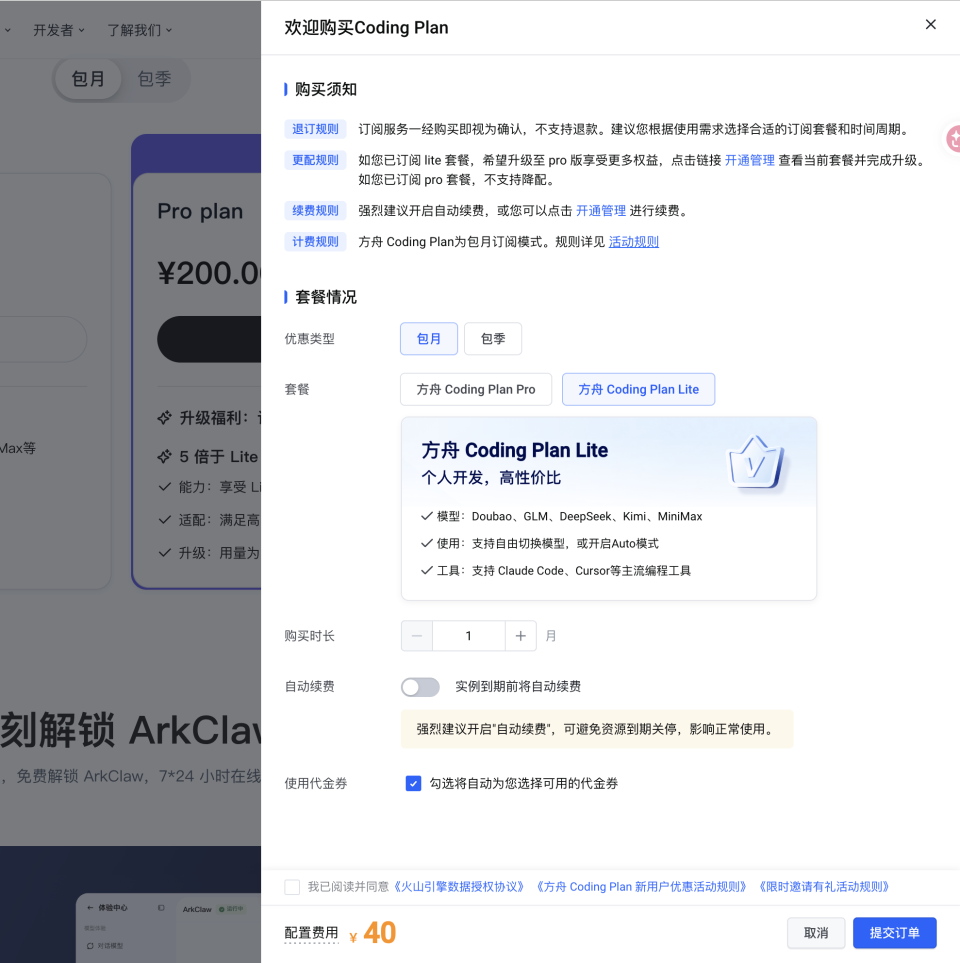Click the 40 price value
Viewport: 960px width, 963px height.
pos(380,933)
